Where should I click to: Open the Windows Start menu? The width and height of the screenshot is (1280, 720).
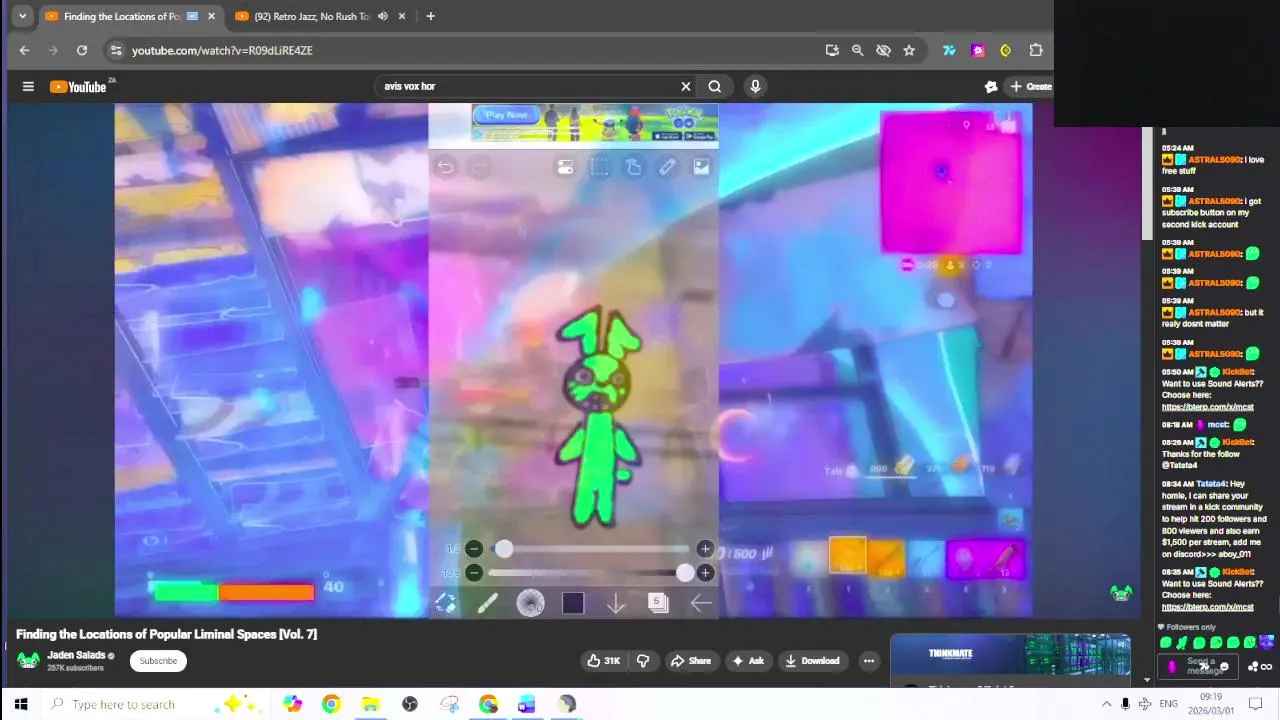(x=20, y=704)
